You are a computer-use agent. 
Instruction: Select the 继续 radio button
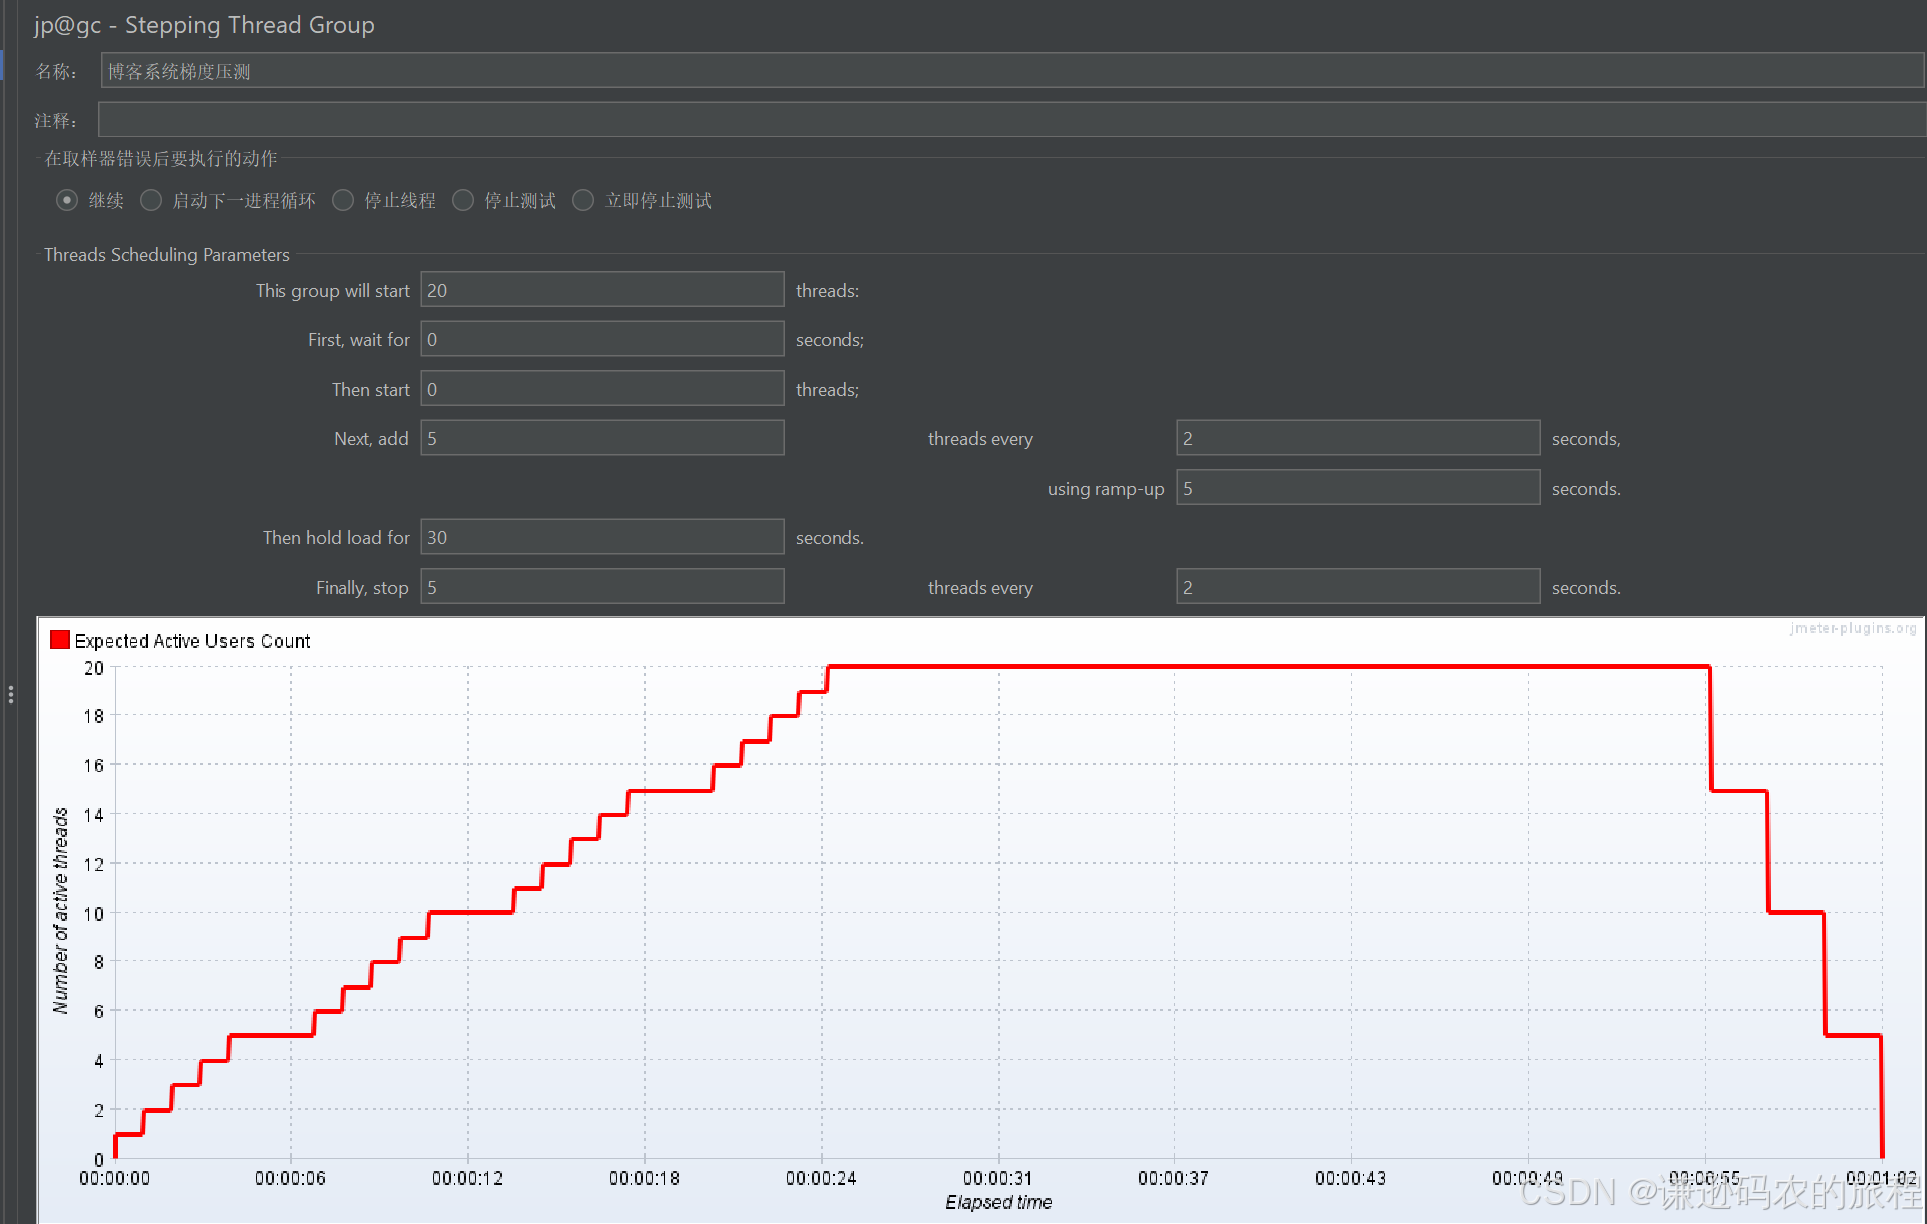67,200
